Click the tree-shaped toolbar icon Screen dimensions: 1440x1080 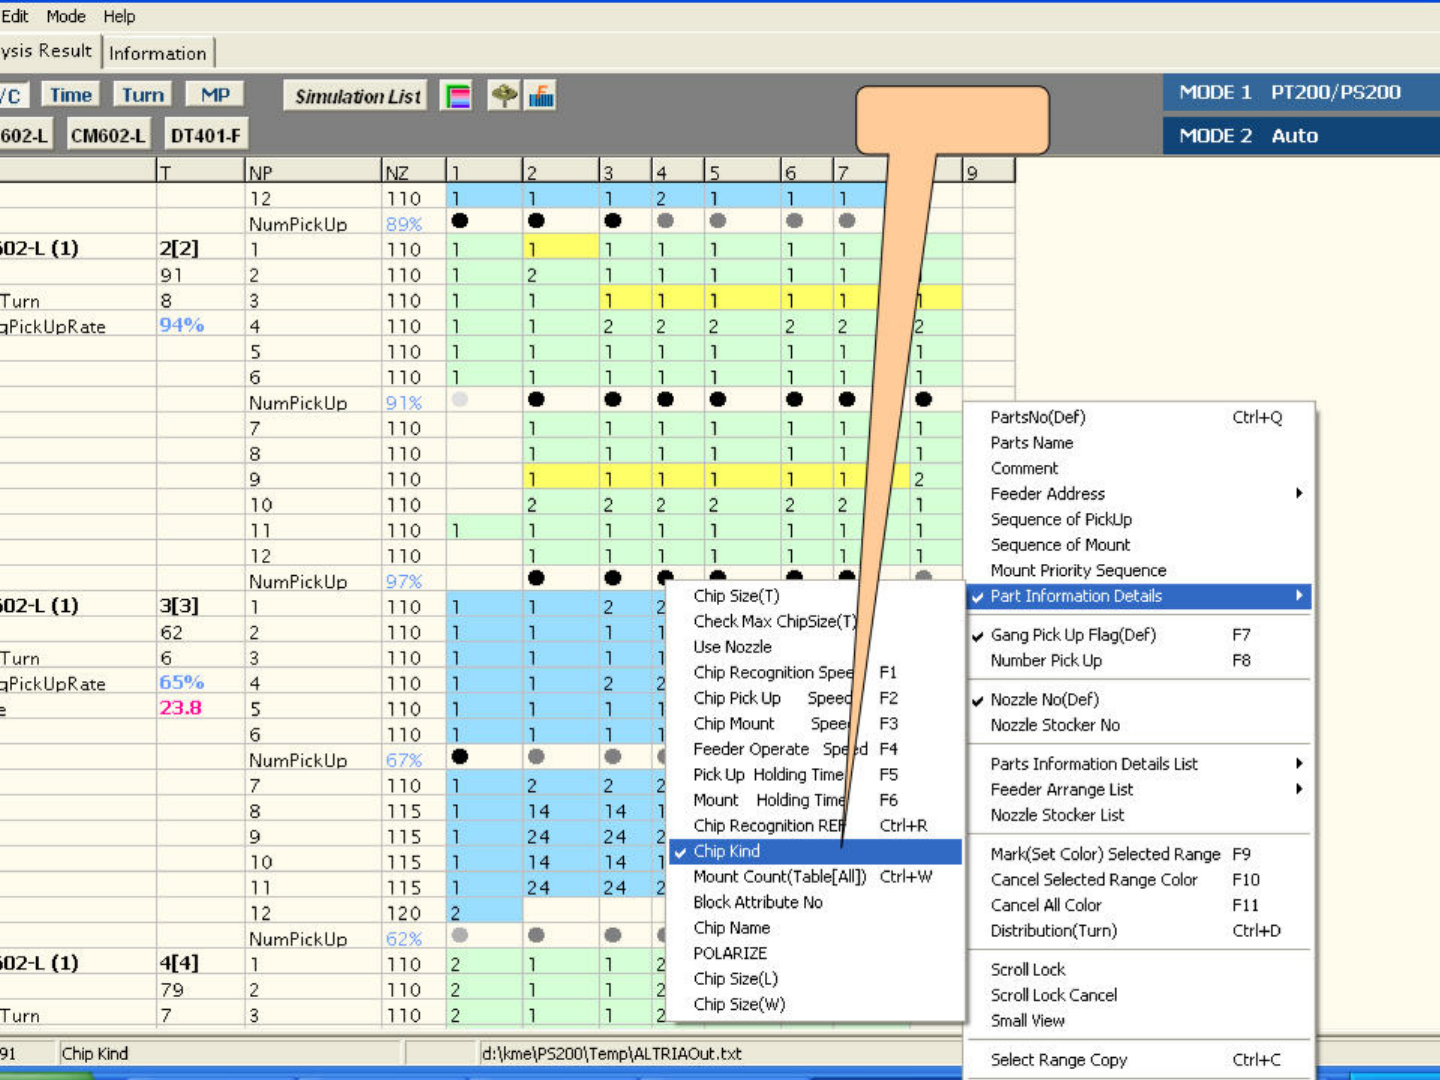(x=504, y=96)
